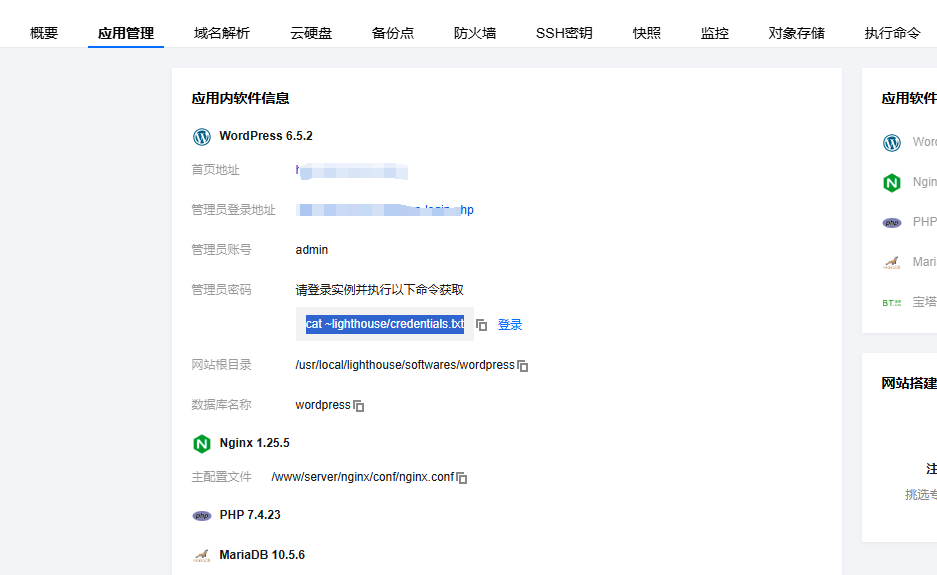Open the 概要 tab
937x575 pixels.
click(x=44, y=33)
